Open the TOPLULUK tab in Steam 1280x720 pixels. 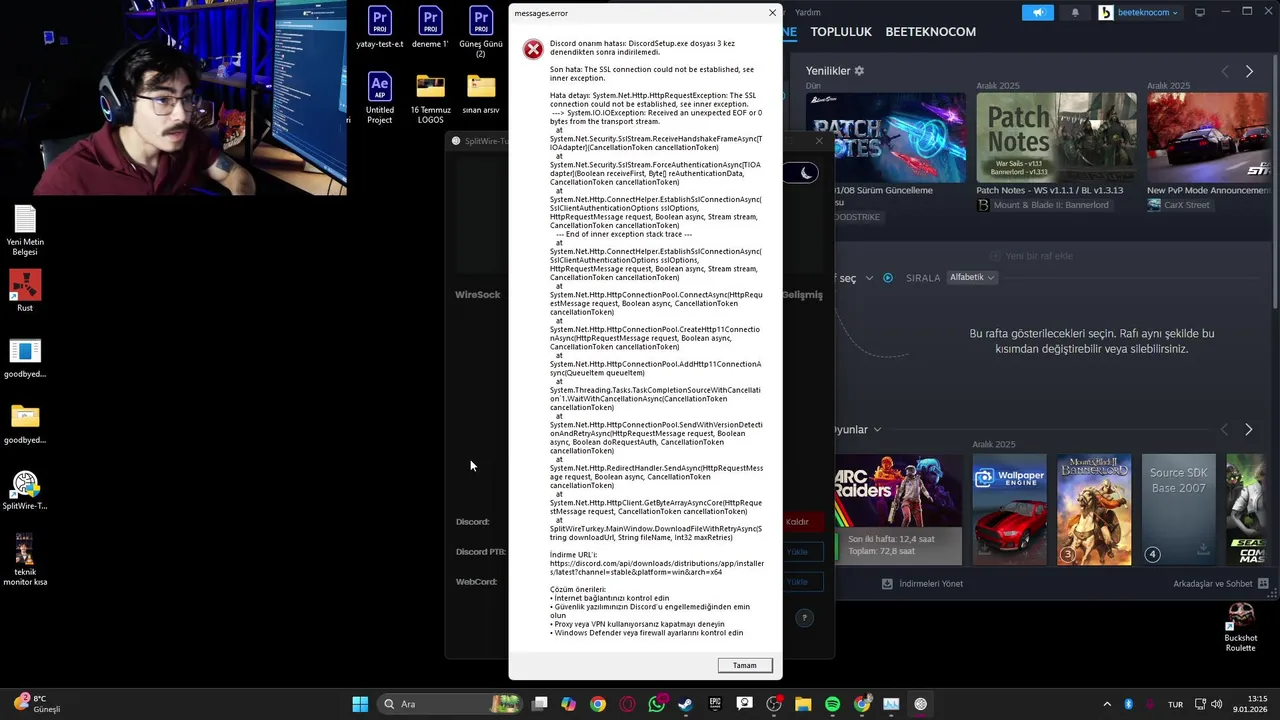point(841,32)
